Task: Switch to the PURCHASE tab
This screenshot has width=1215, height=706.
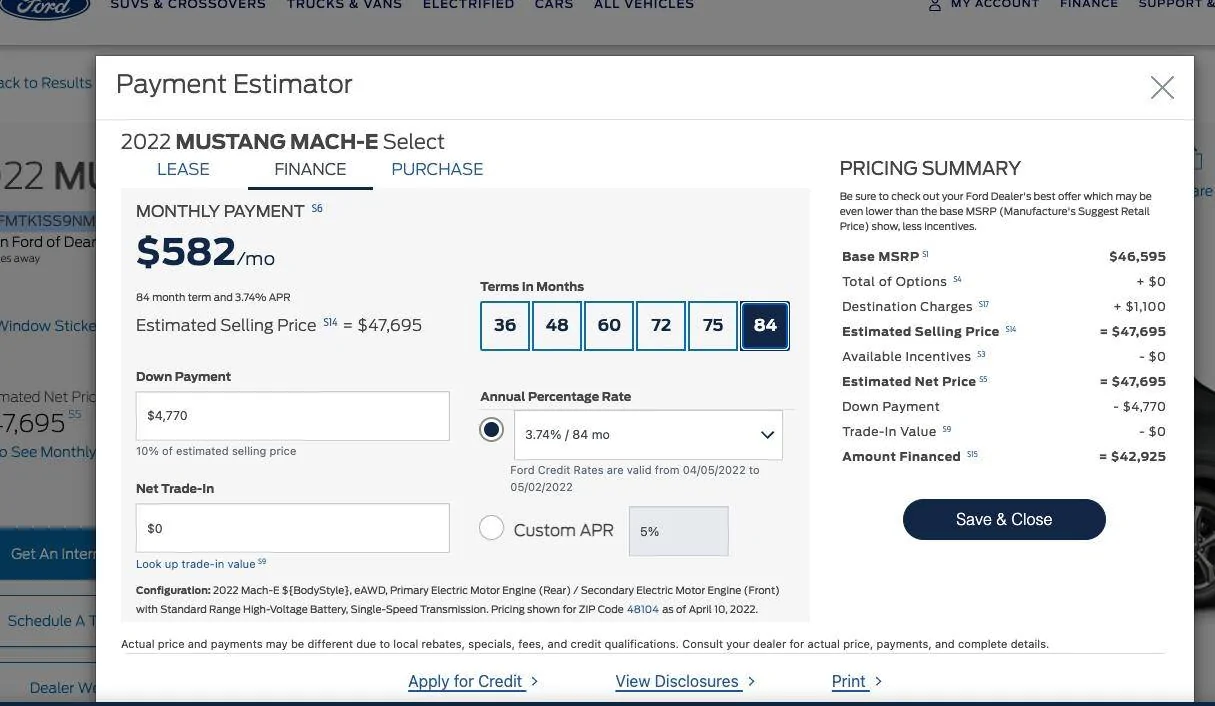Action: point(437,169)
